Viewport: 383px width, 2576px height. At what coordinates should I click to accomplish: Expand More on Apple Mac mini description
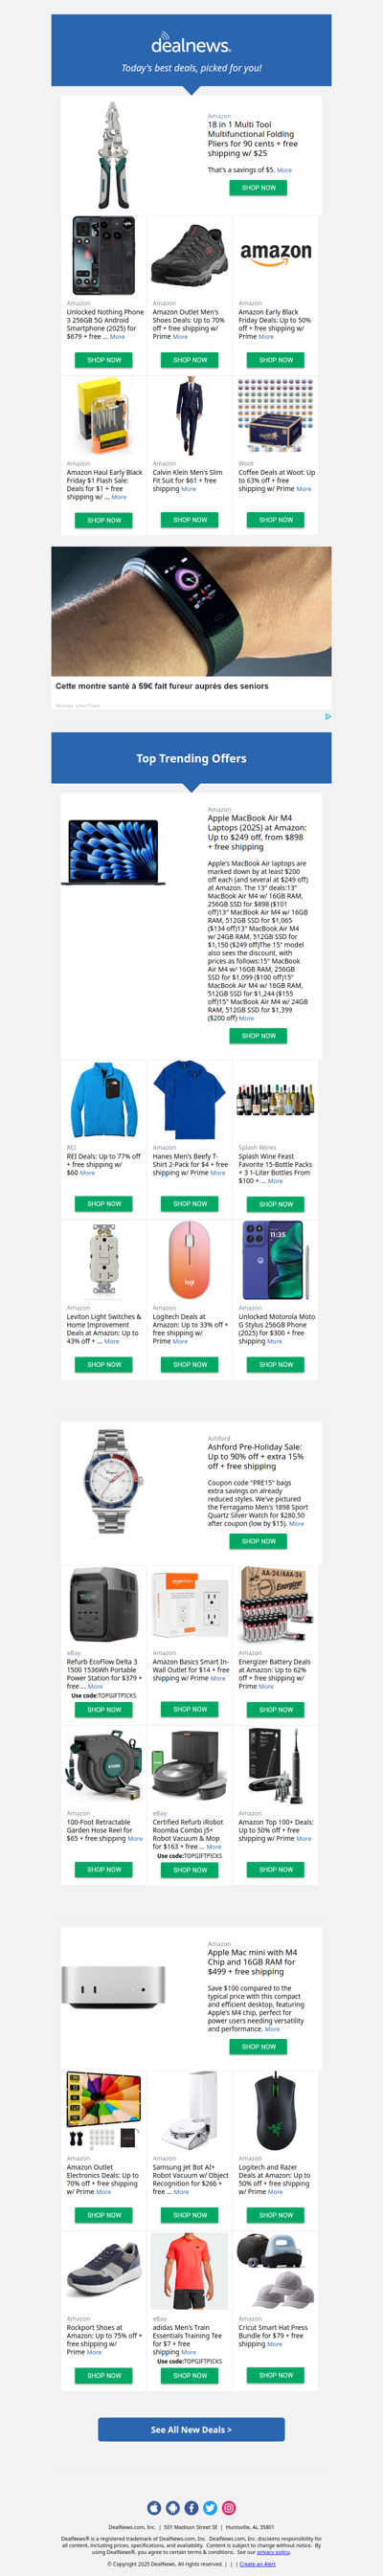pos(272,2028)
